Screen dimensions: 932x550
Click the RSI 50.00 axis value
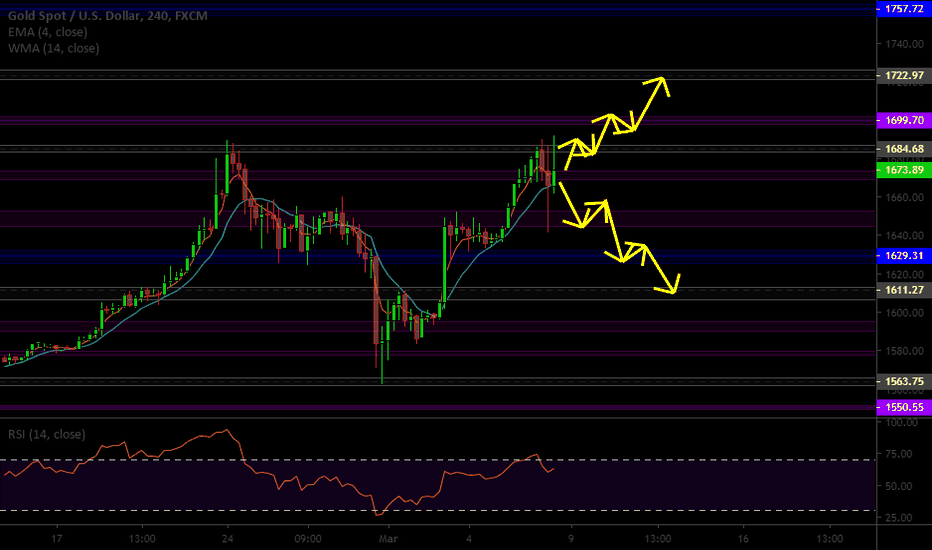click(899, 486)
